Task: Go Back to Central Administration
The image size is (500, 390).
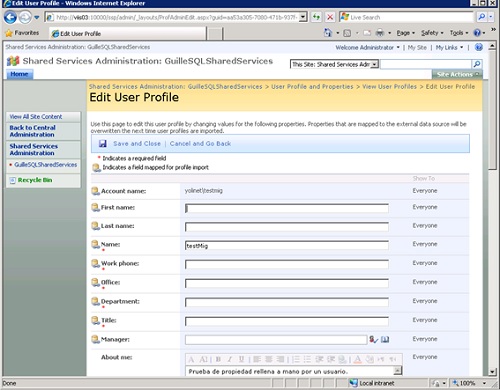Action: [32, 131]
